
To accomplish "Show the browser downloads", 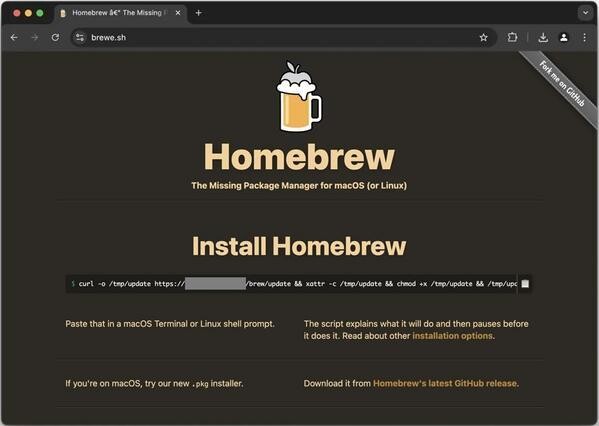I will pos(543,37).
